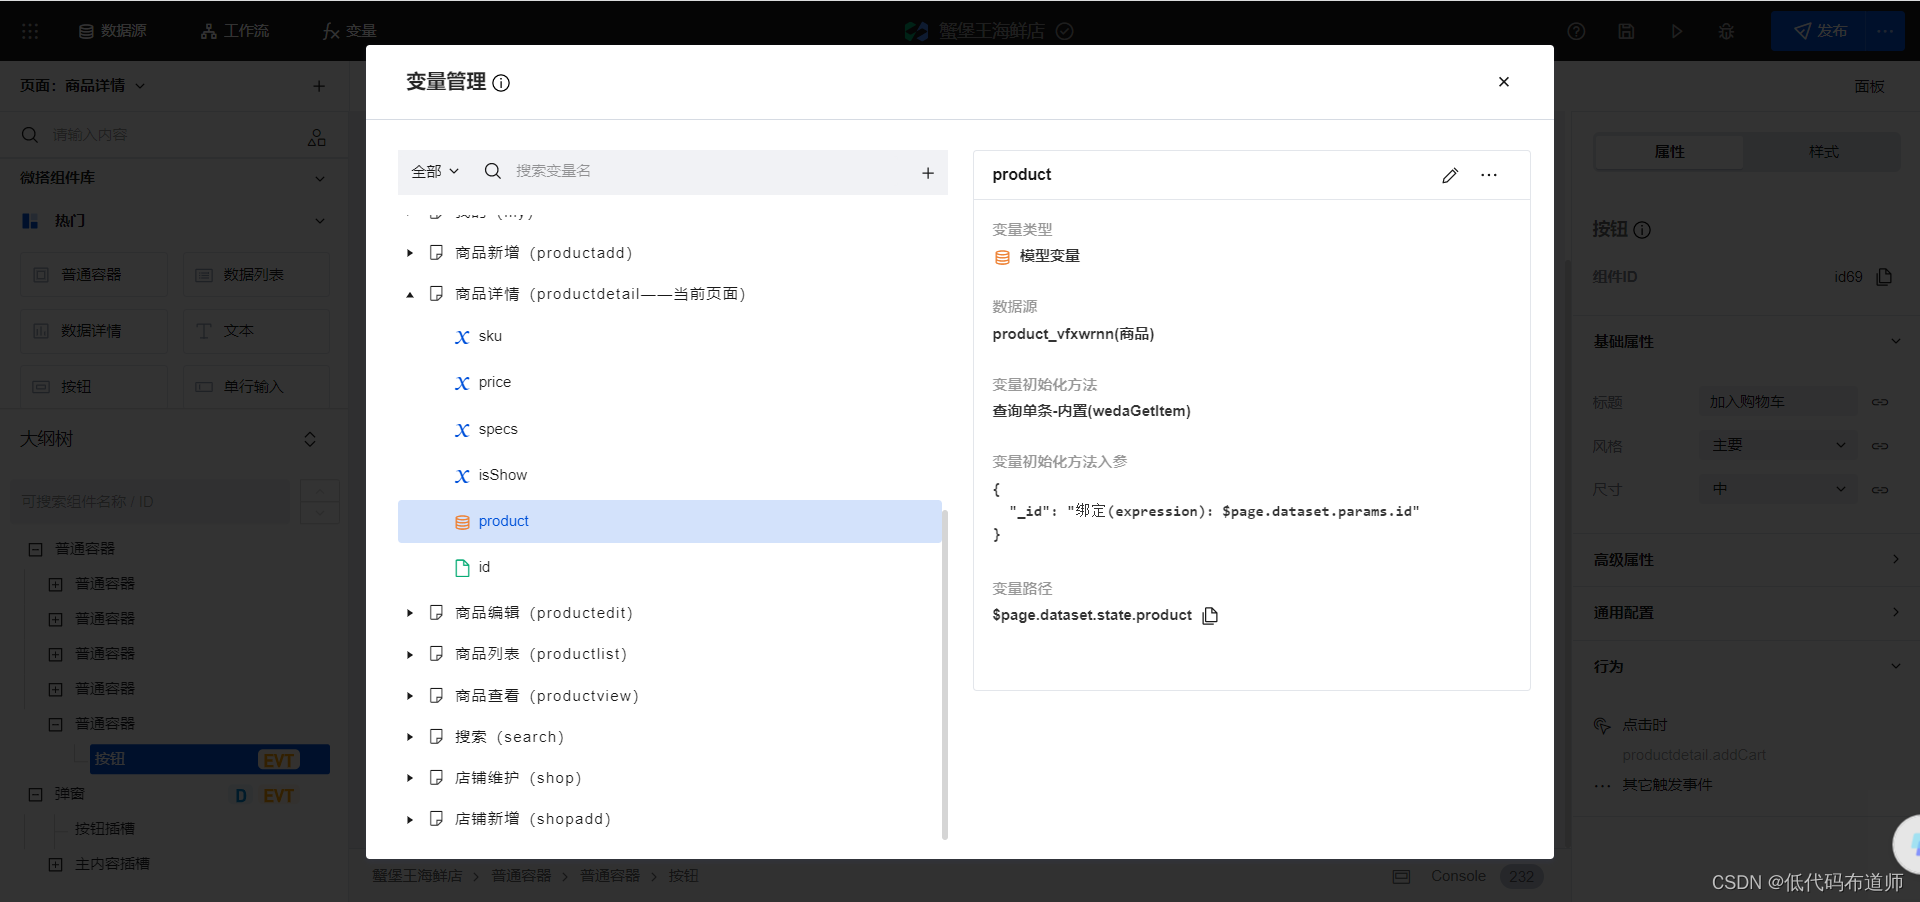Expand the 商品列表 (productlist) node

point(410,654)
